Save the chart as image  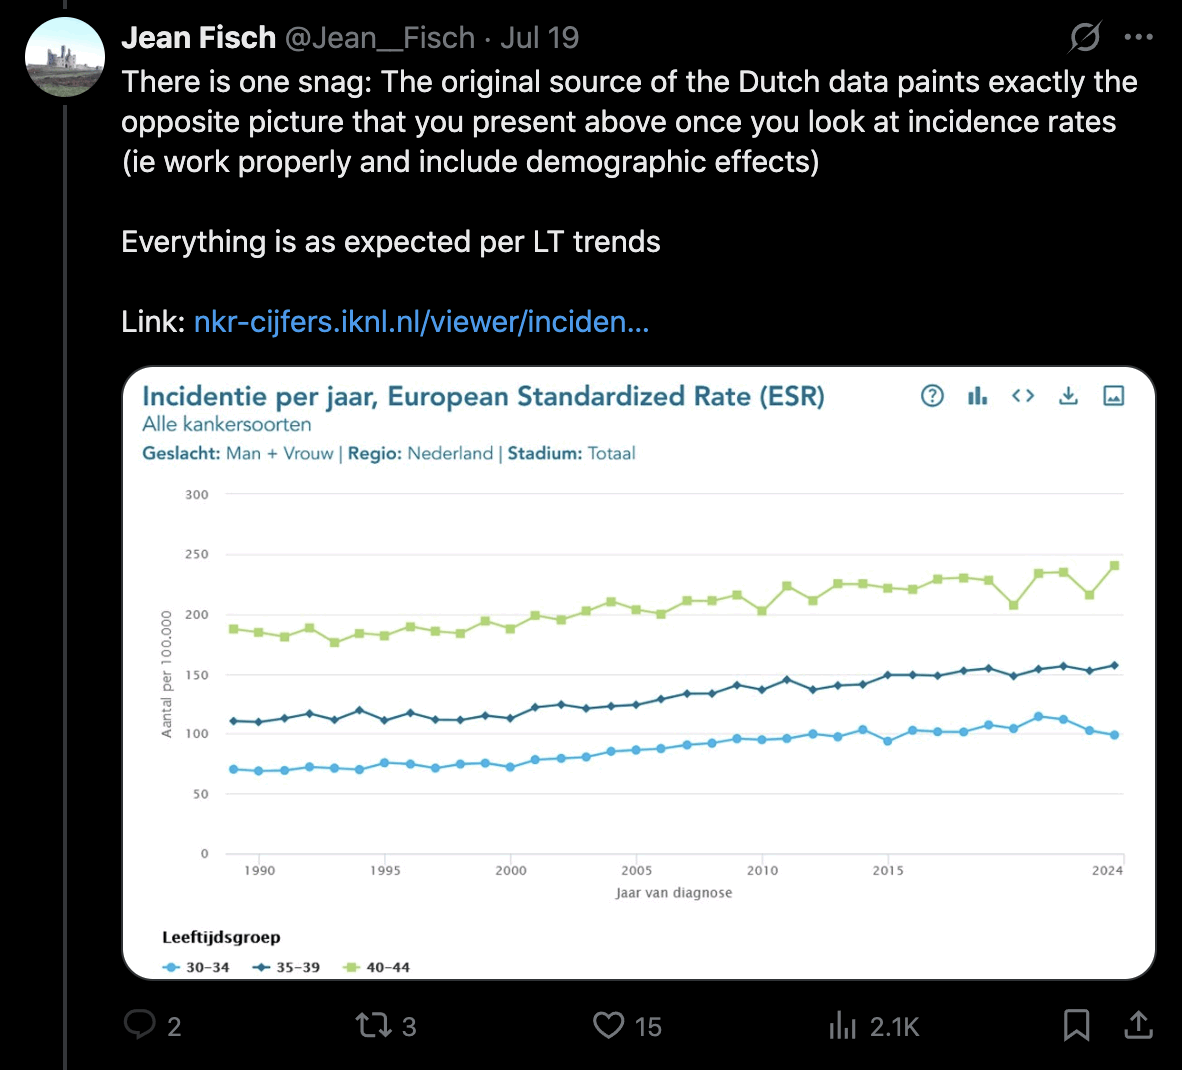coord(1113,396)
